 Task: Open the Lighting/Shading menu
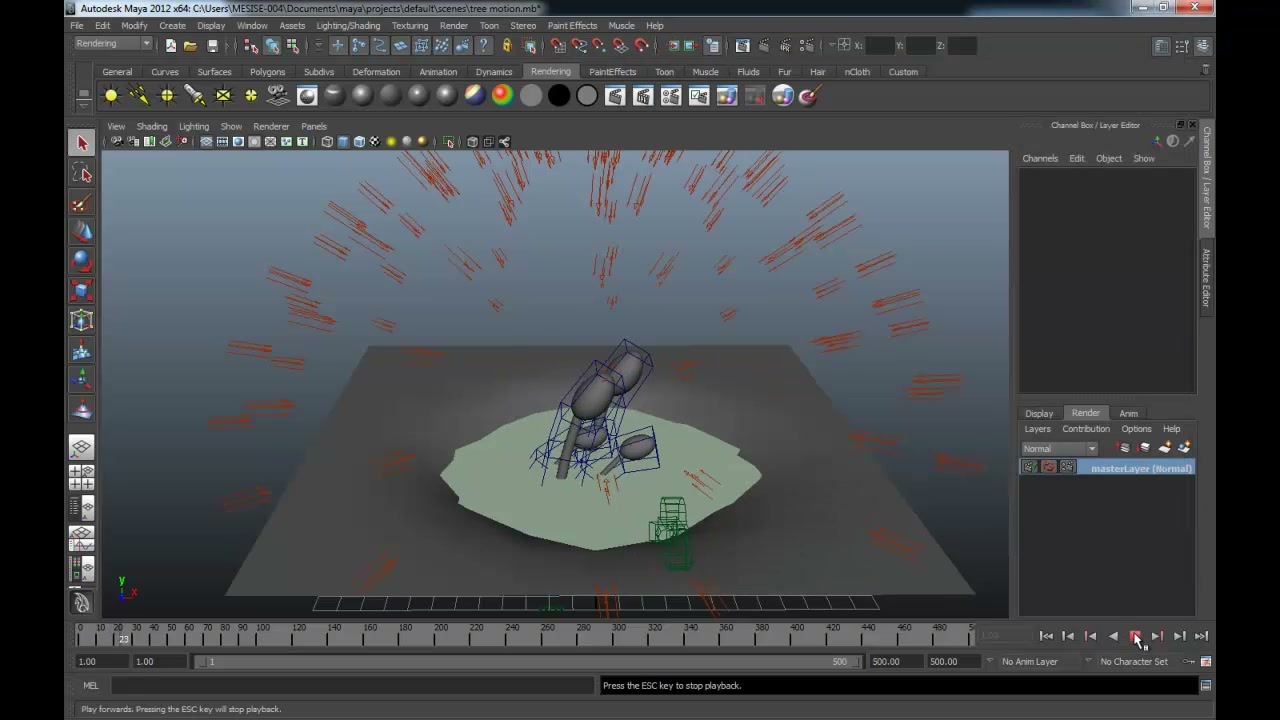coord(348,25)
